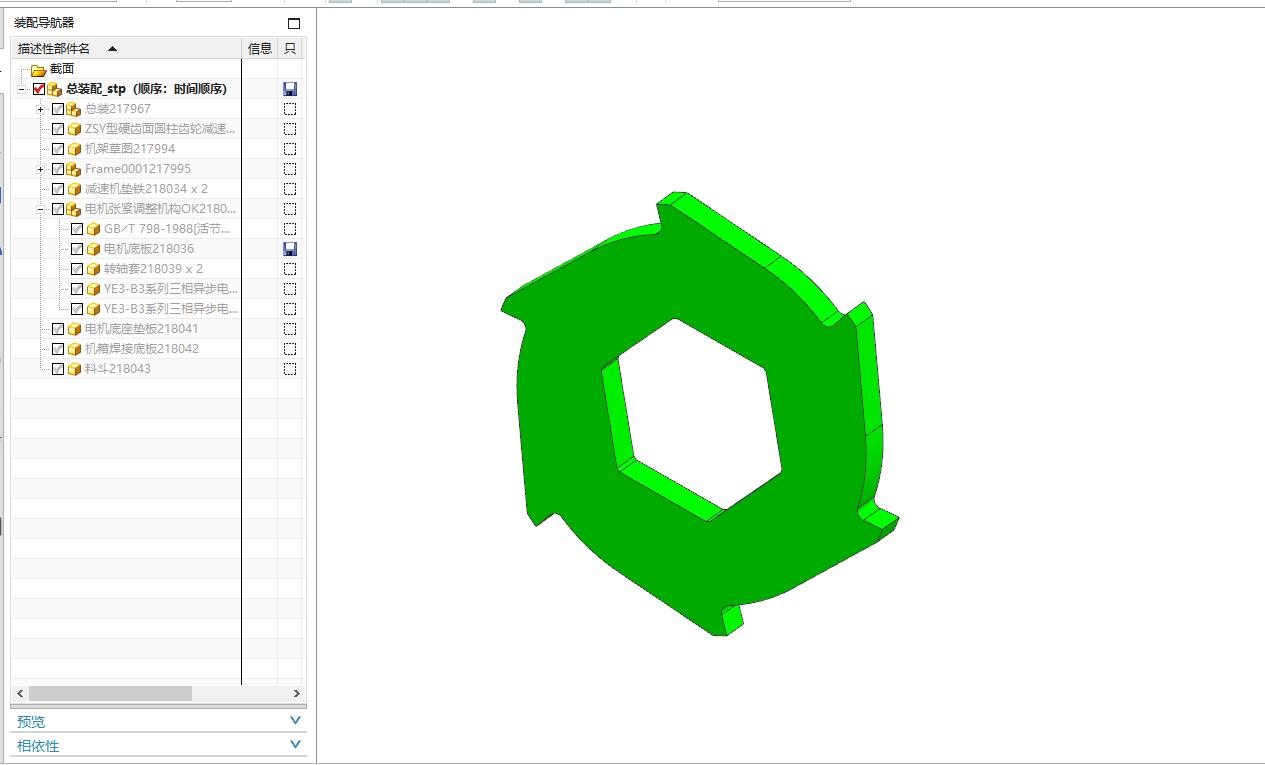Expand the 预览 panel
Image resolution: width=1265 pixels, height=765 pixels.
[295, 721]
